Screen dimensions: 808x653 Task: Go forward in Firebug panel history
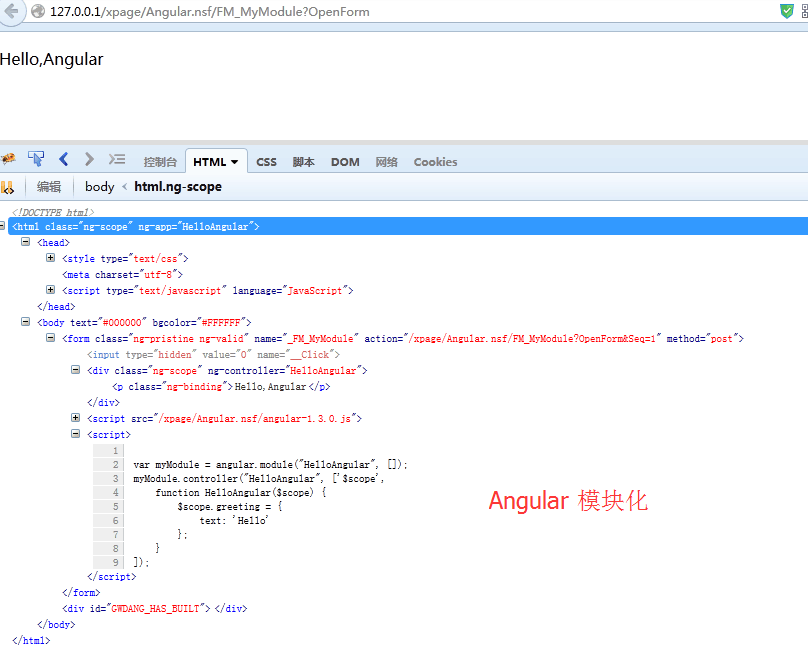89,159
